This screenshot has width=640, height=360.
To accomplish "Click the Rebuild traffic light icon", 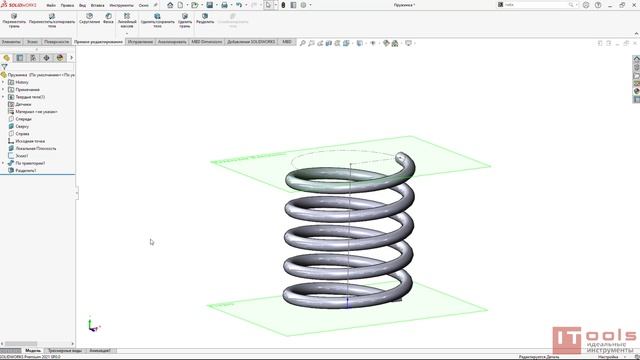I will (283, 5).
